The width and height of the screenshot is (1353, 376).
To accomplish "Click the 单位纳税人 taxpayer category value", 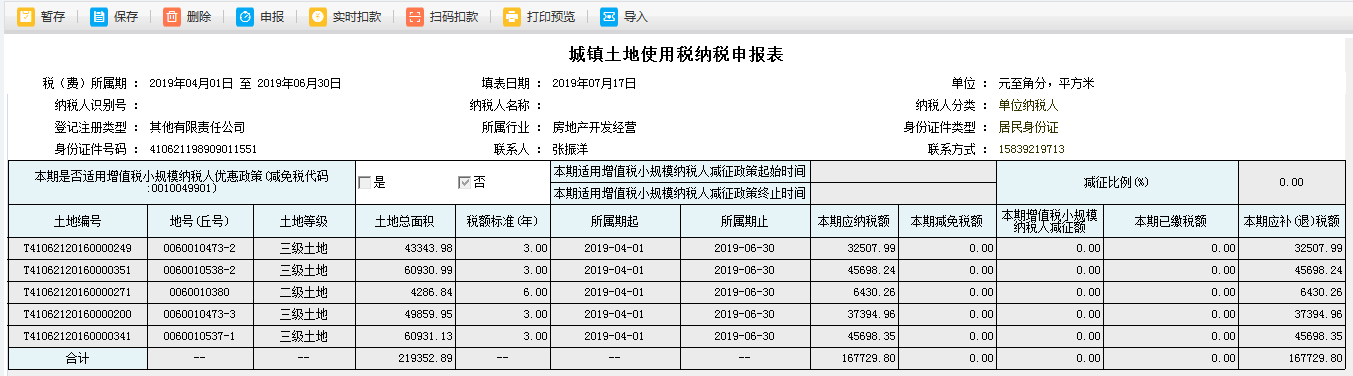I will 1028,106.
